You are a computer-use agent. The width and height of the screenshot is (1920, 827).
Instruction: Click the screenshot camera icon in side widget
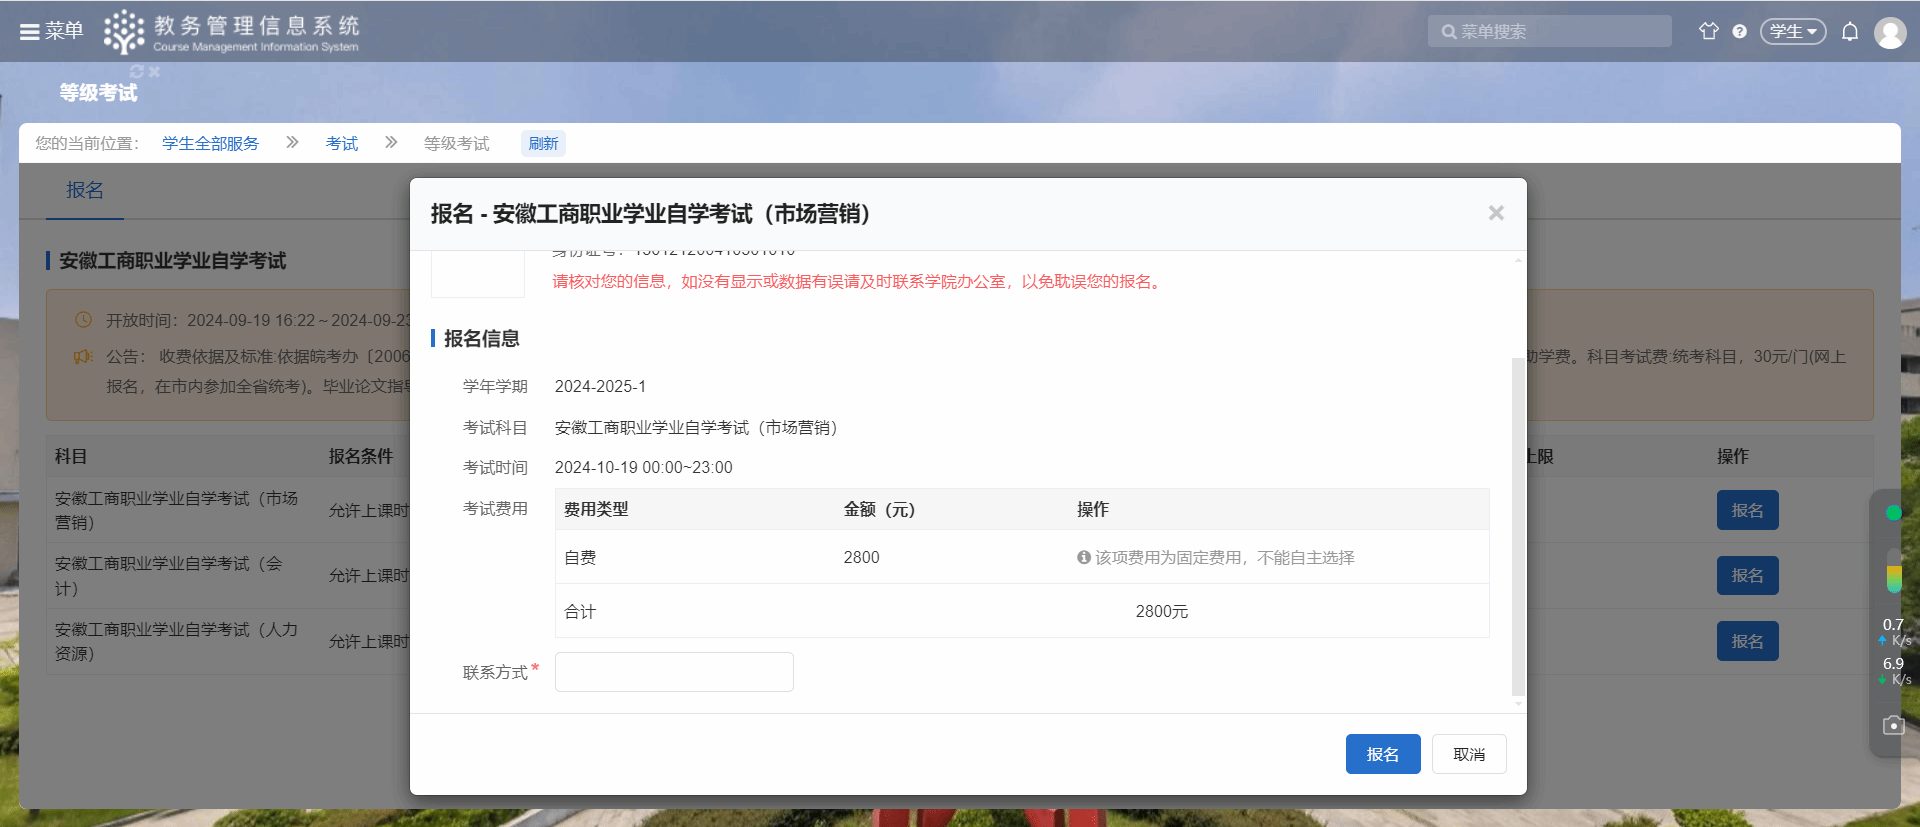[1893, 725]
